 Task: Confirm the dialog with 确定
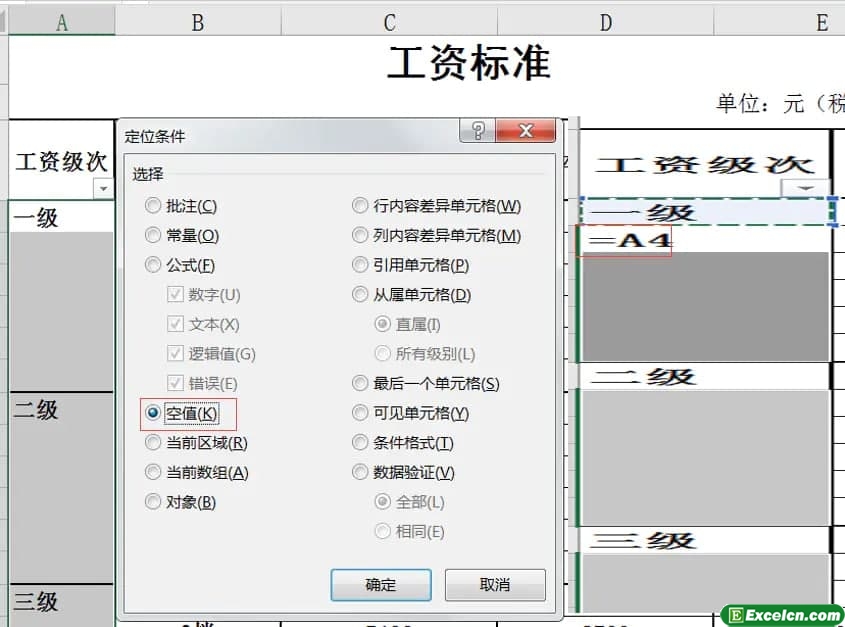point(381,584)
